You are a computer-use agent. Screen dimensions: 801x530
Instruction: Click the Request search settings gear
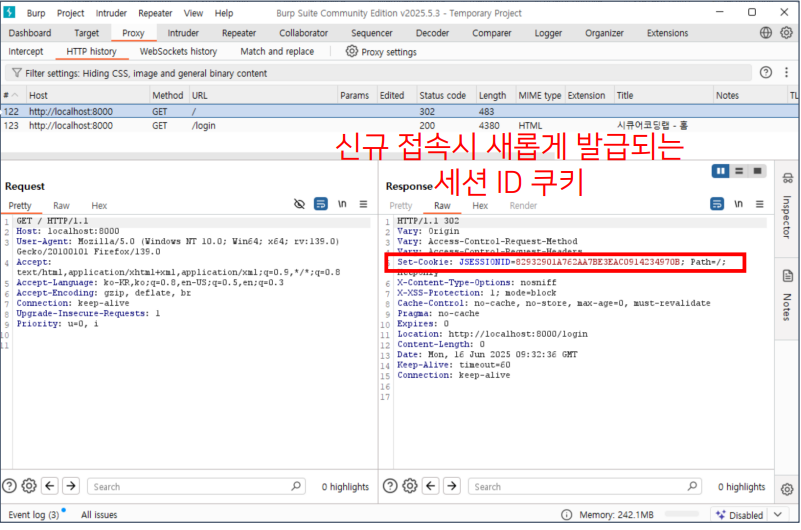29,486
